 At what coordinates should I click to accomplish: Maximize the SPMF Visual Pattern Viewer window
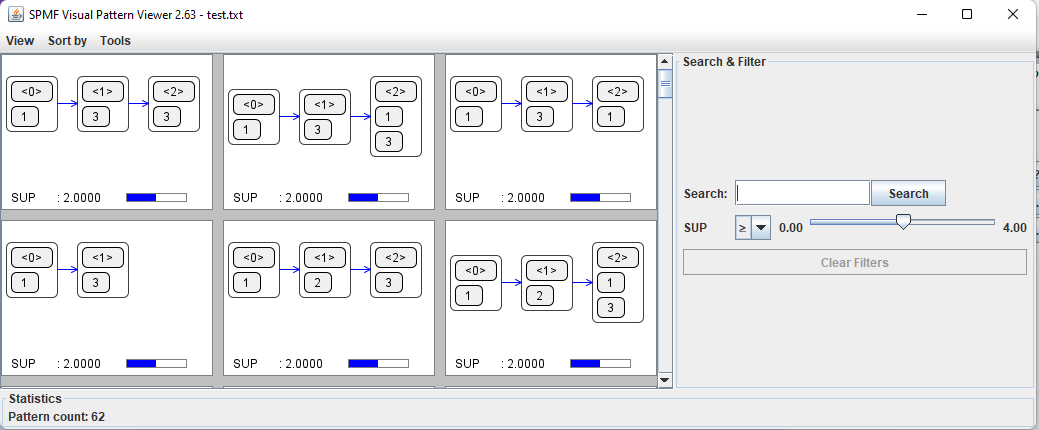pos(966,14)
